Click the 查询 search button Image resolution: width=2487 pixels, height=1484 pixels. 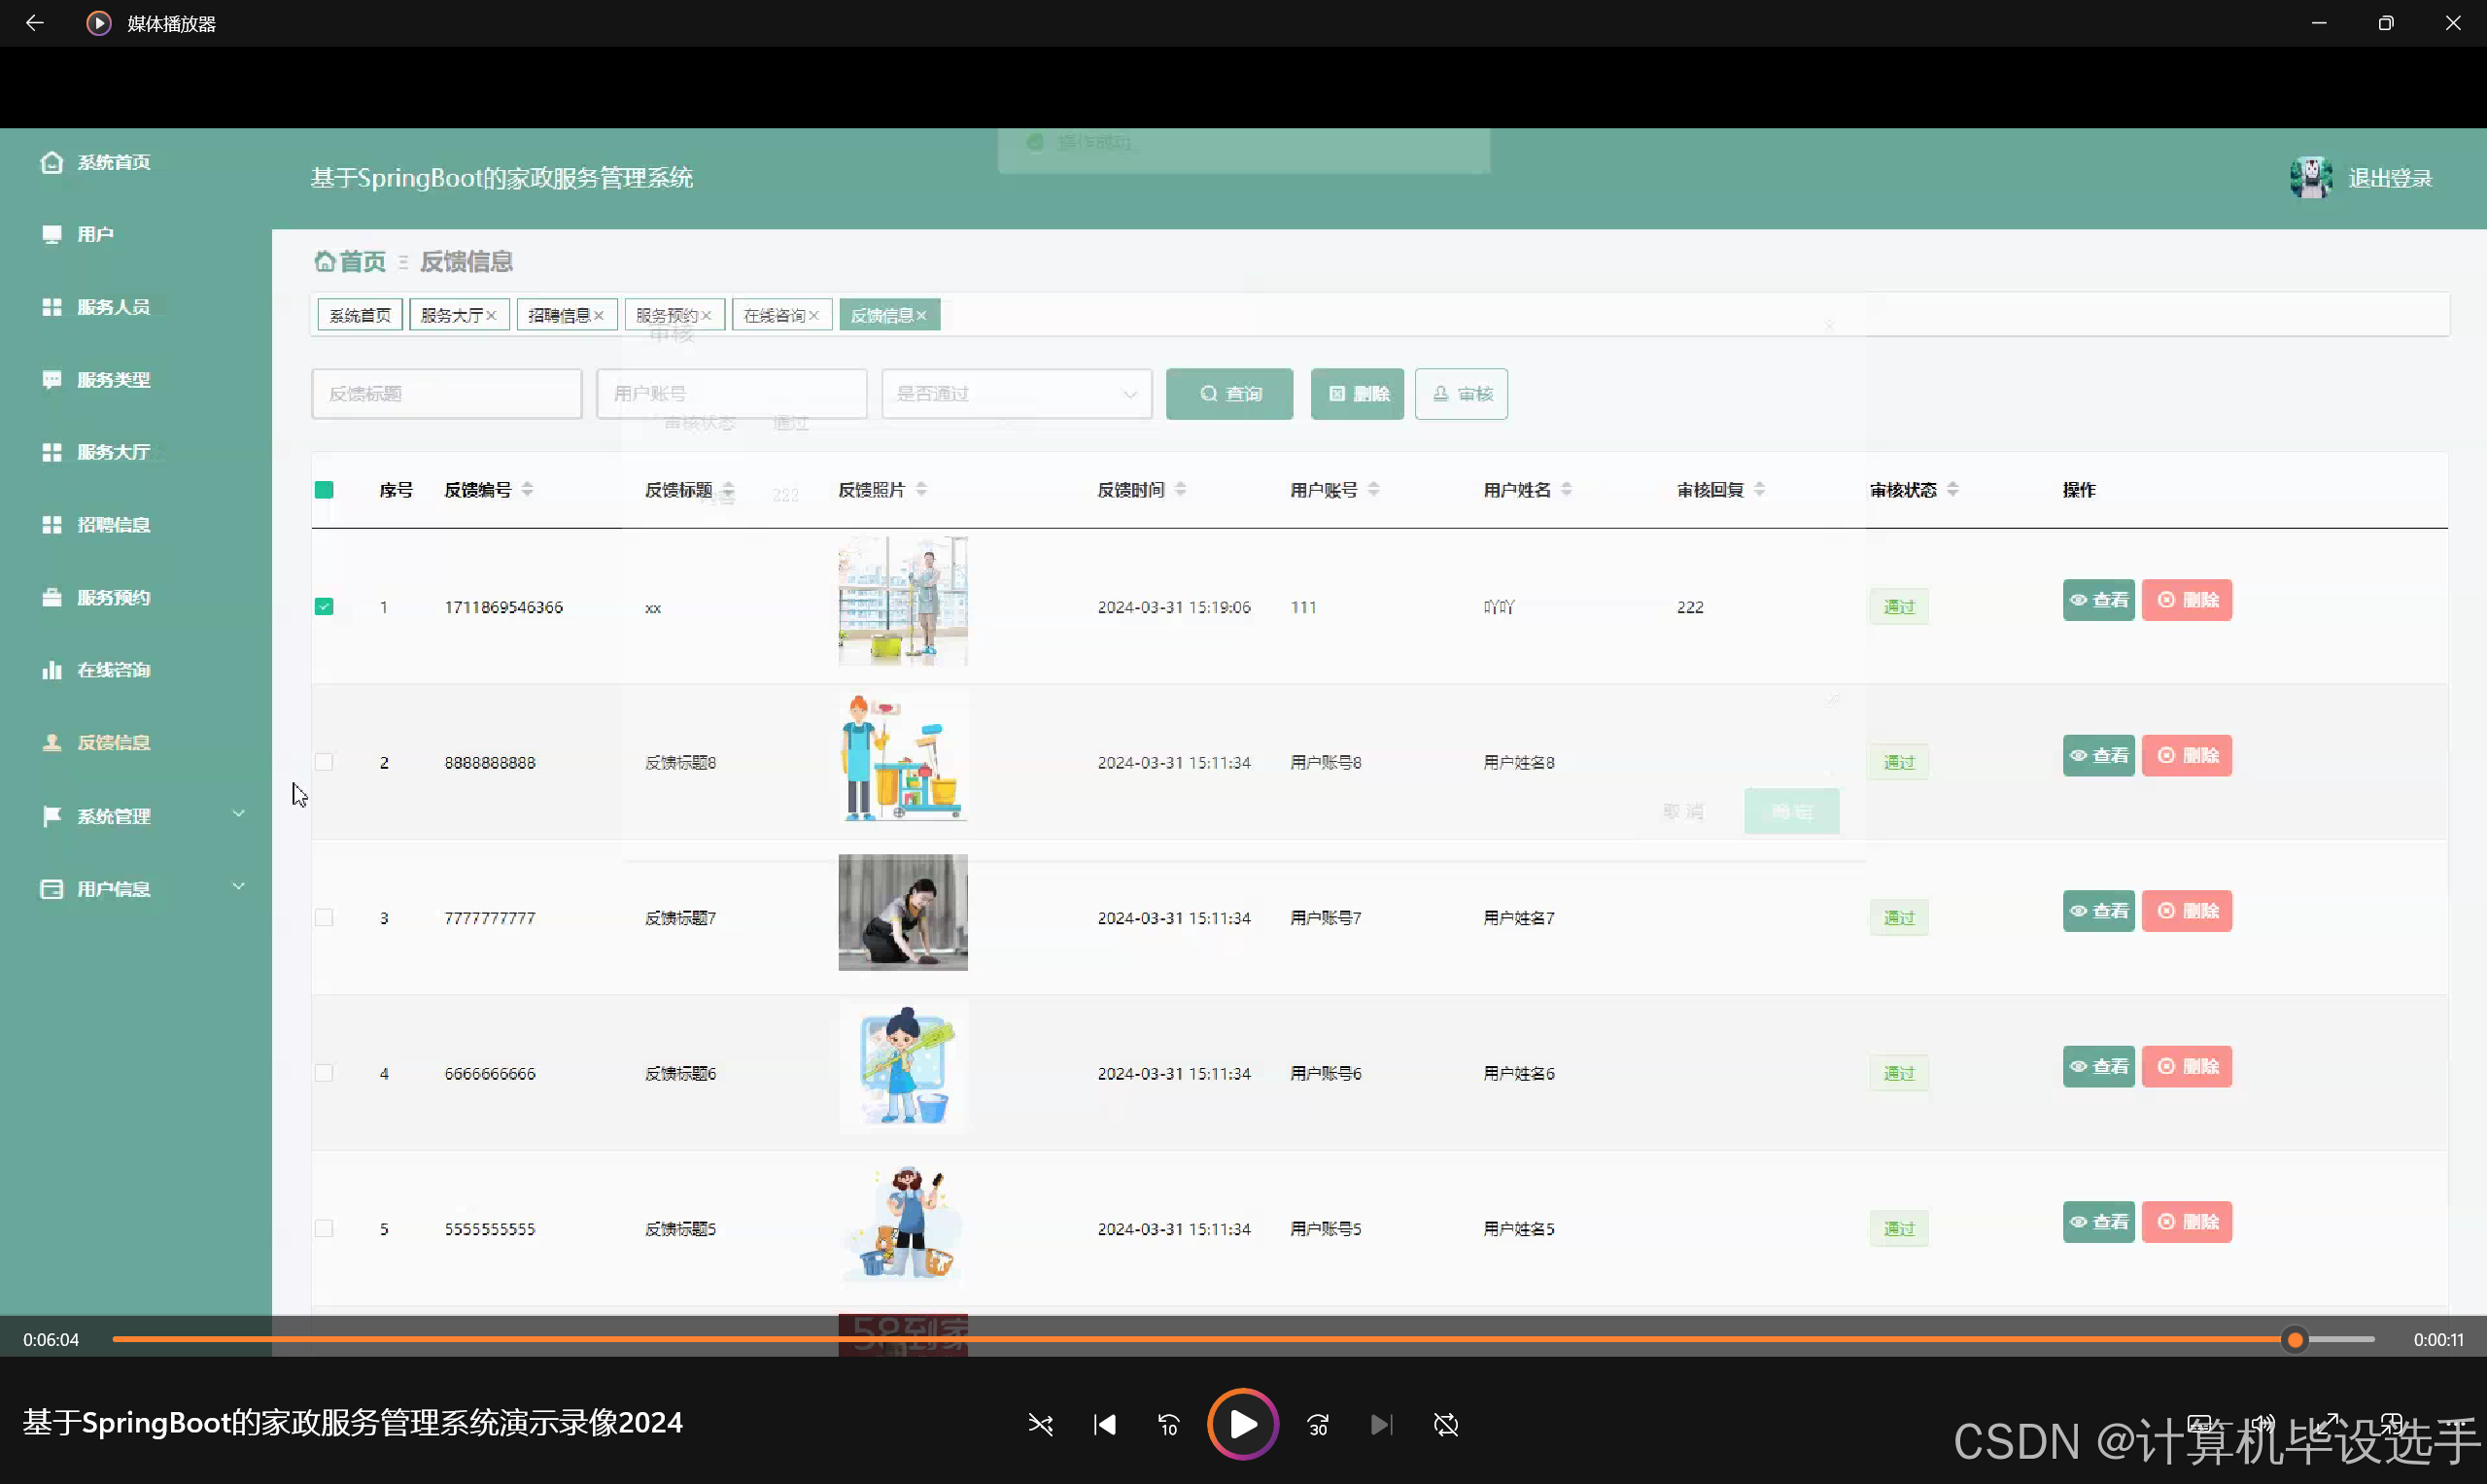coord(1229,394)
